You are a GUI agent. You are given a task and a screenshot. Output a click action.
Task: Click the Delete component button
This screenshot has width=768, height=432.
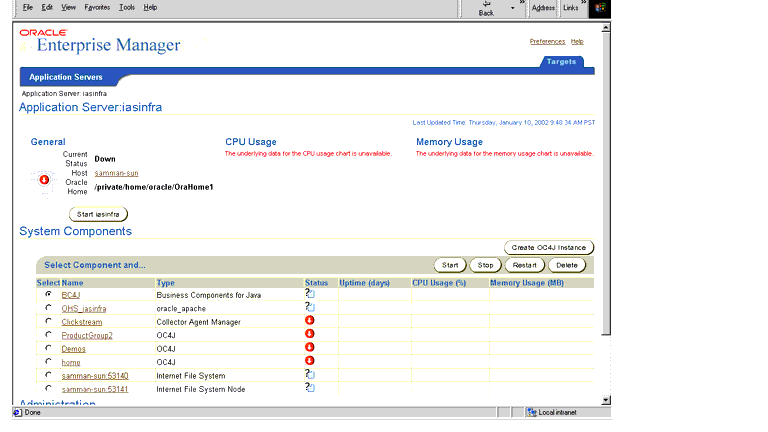point(567,265)
